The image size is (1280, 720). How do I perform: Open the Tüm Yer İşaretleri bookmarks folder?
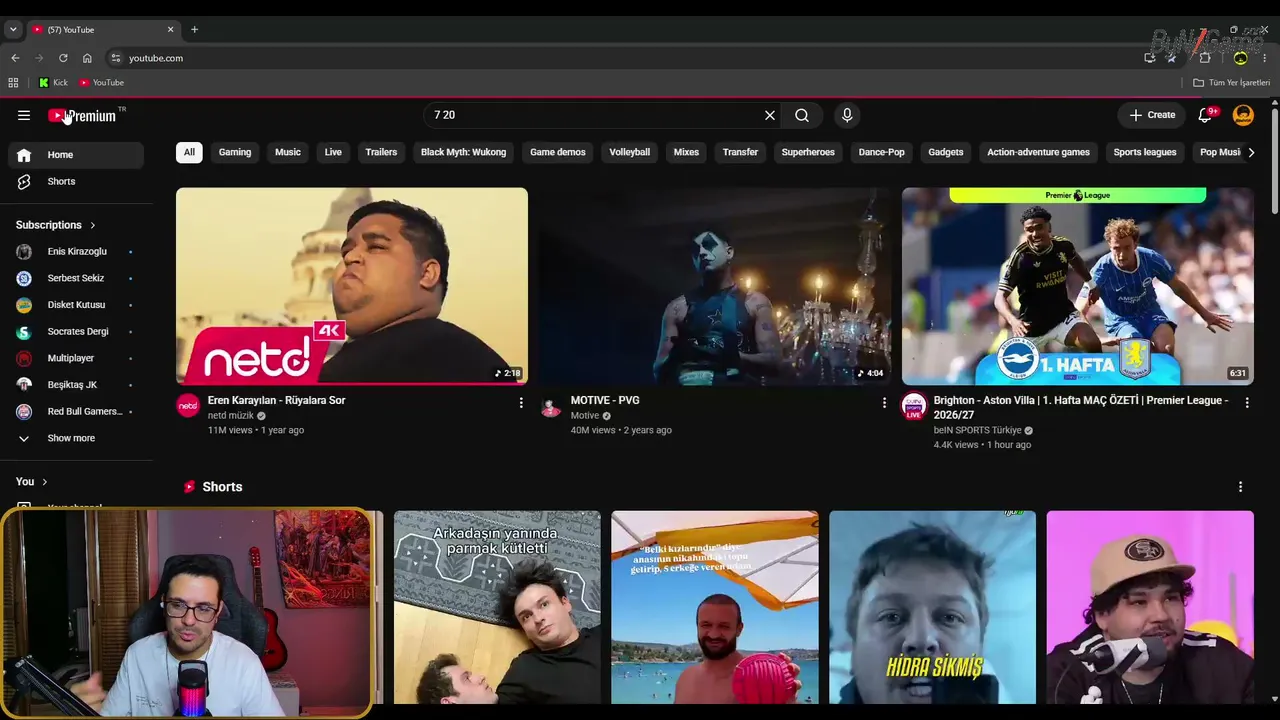(x=1231, y=83)
